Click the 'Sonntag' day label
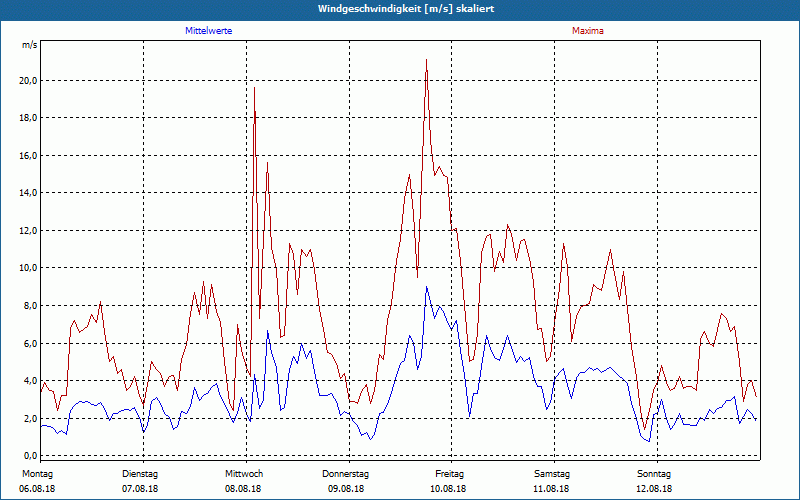Image resolution: width=800 pixels, height=500 pixels. pyautogui.click(x=654, y=474)
